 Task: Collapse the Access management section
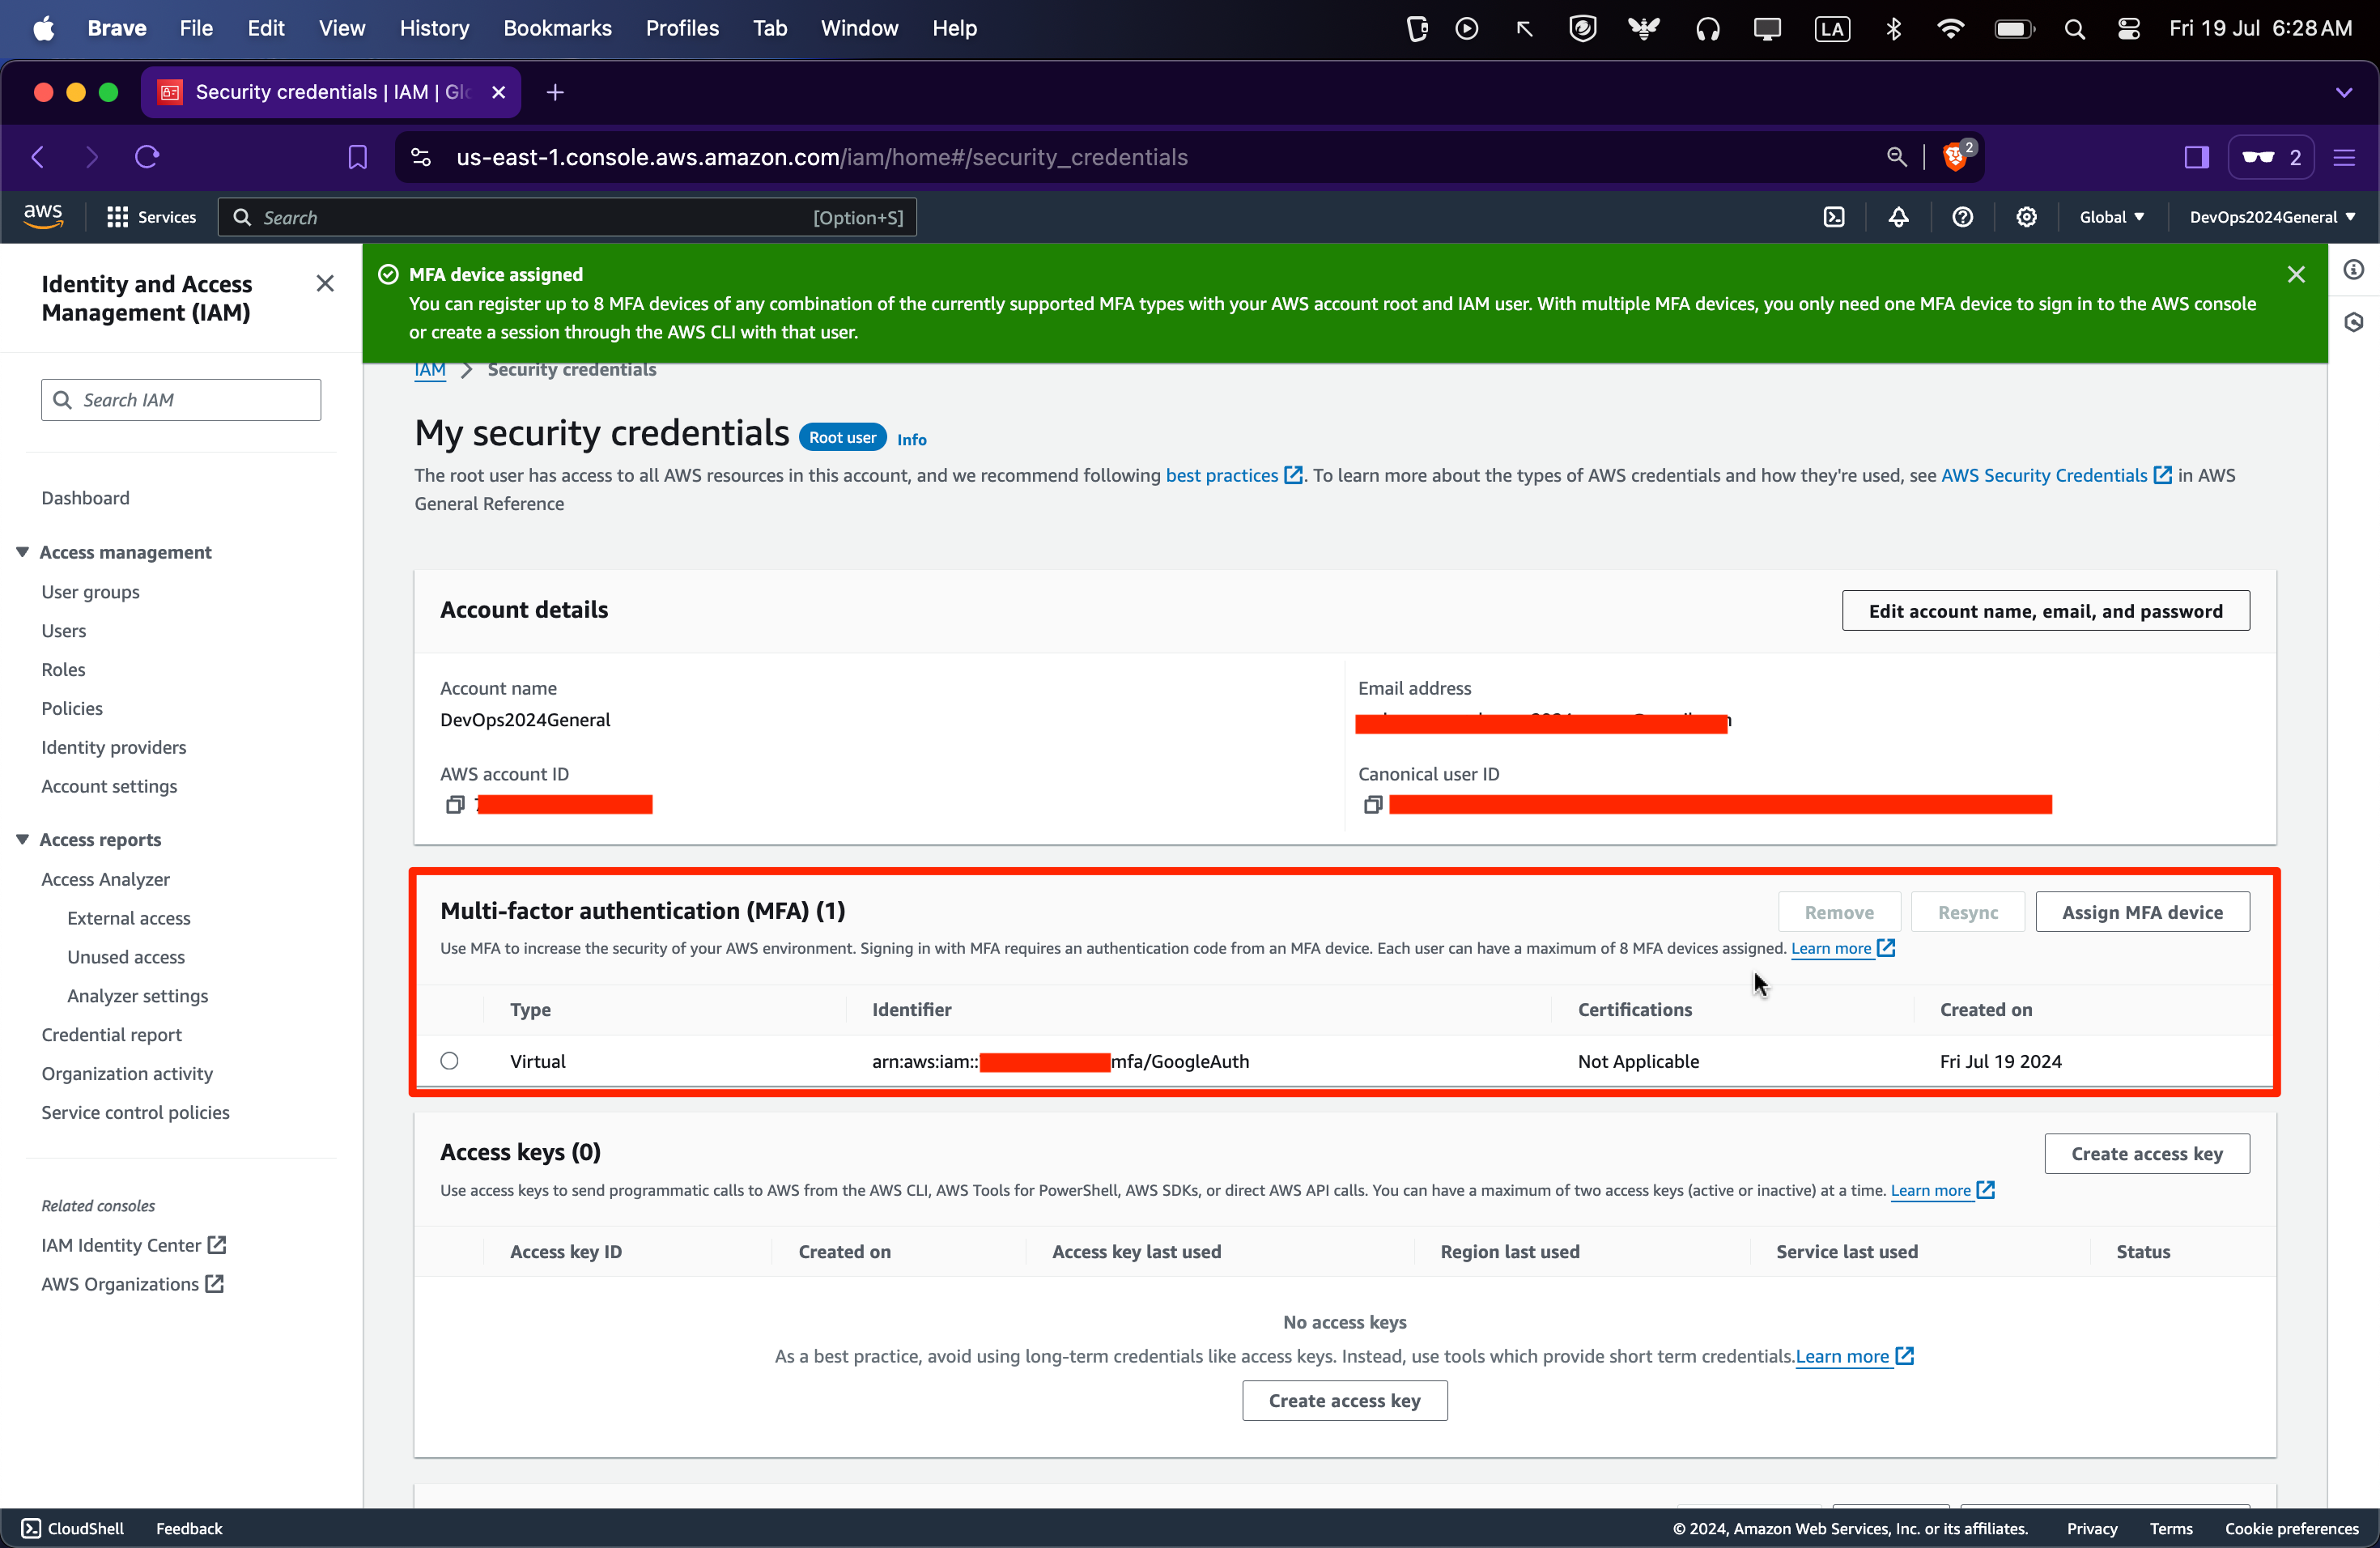[x=22, y=552]
